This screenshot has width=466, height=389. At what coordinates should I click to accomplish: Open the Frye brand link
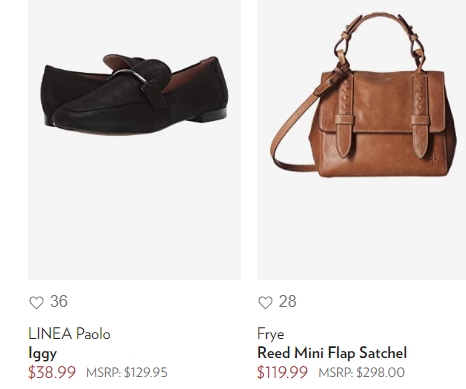point(270,334)
